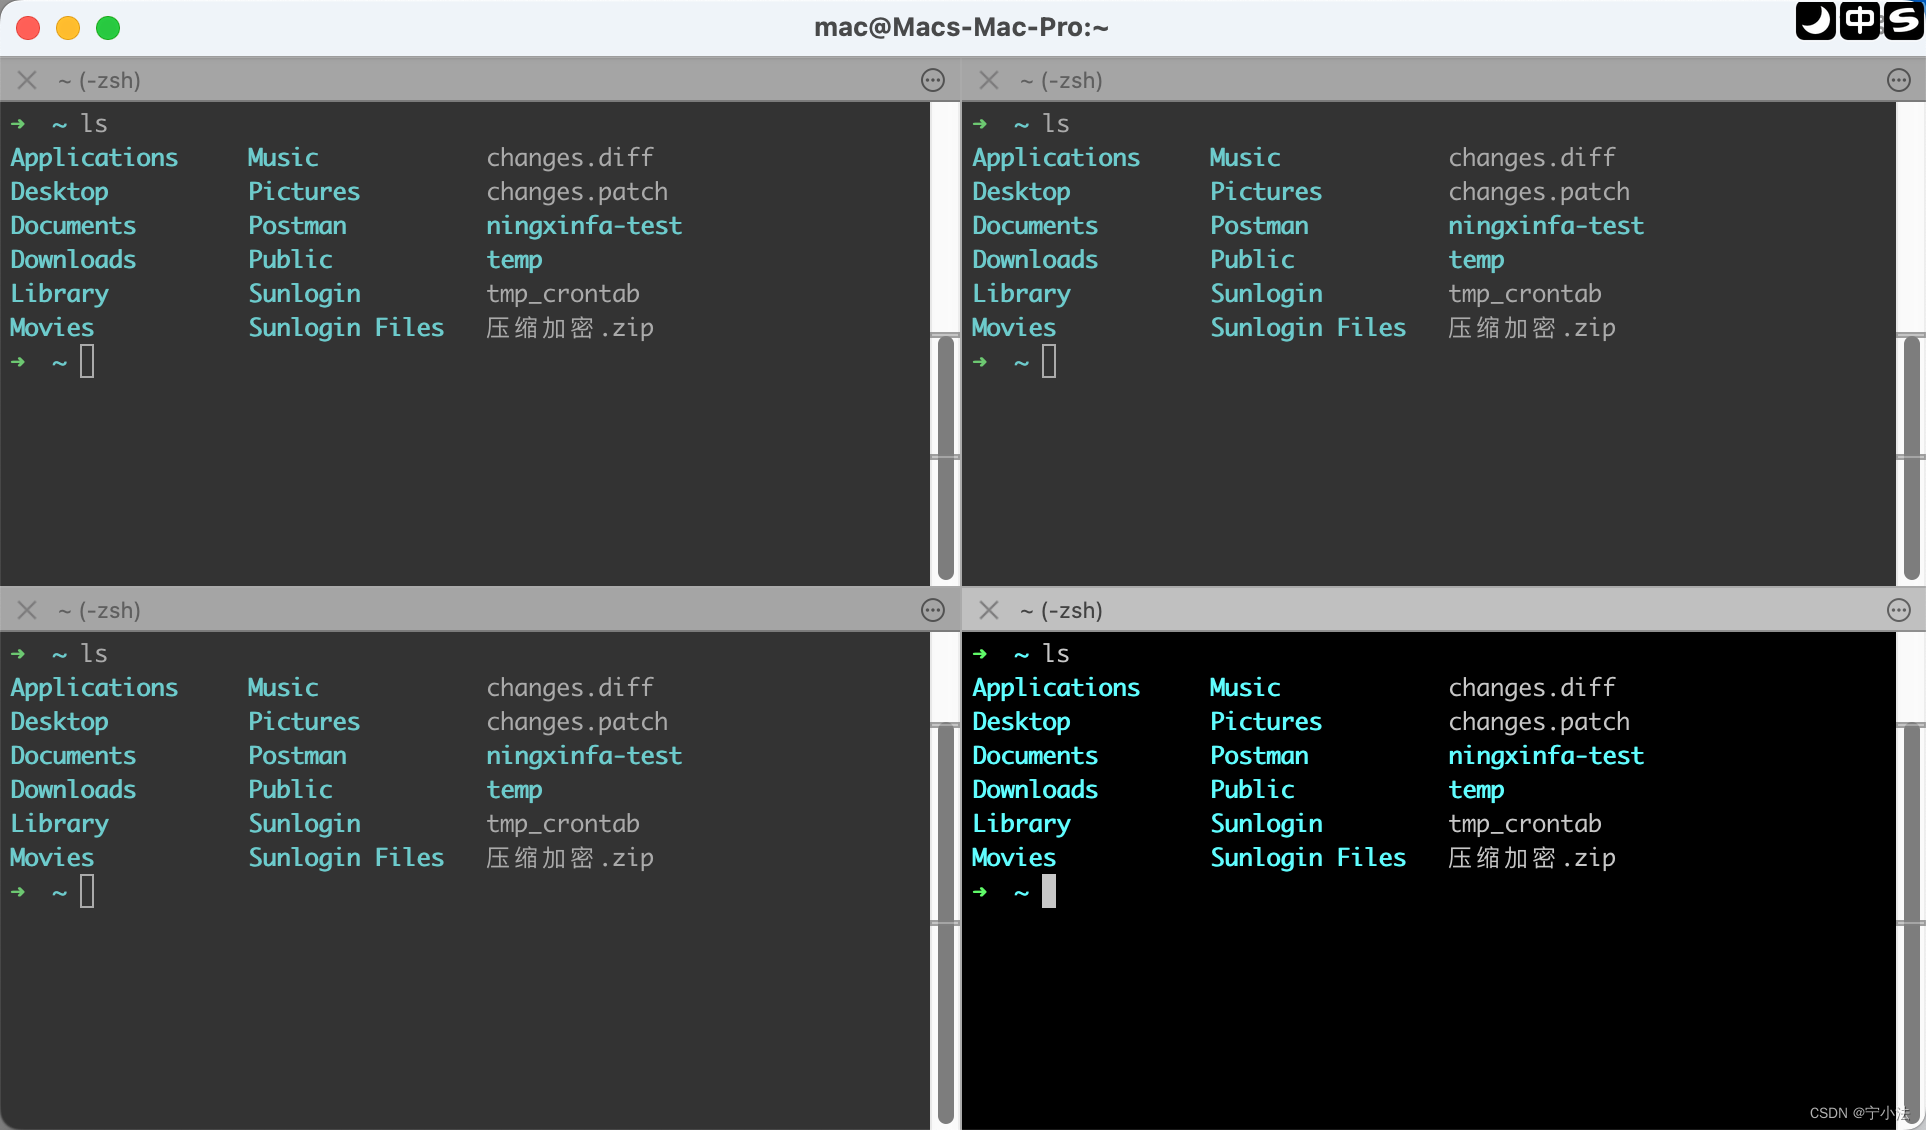The width and height of the screenshot is (1926, 1130).
Task: Close the bottom-right zsh pane
Action: tap(989, 610)
